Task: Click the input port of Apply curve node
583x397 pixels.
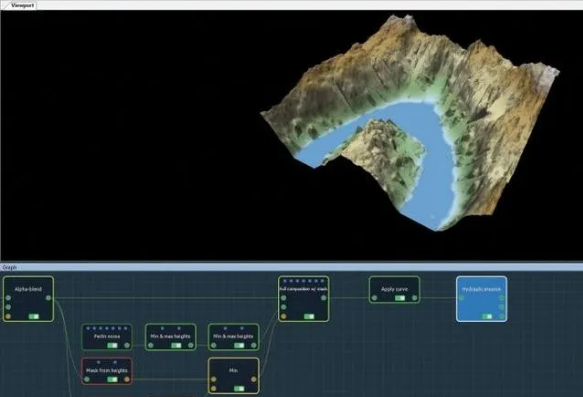Action: pyautogui.click(x=374, y=298)
